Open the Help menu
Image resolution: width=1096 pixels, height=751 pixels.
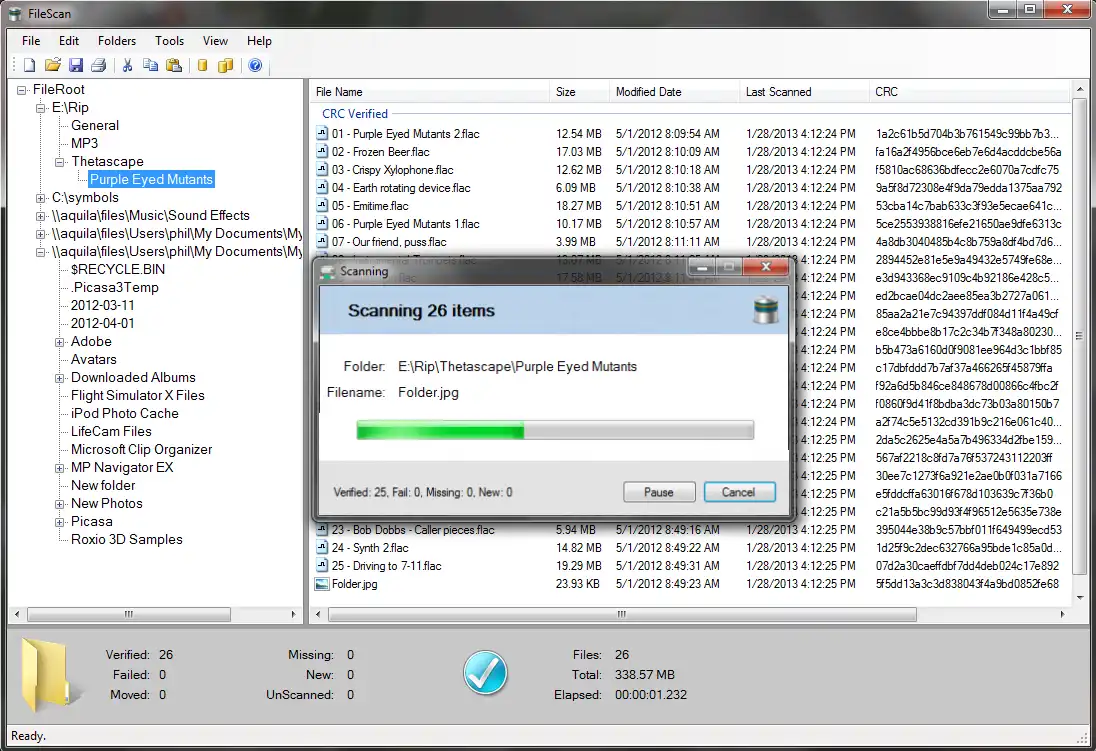coord(259,41)
